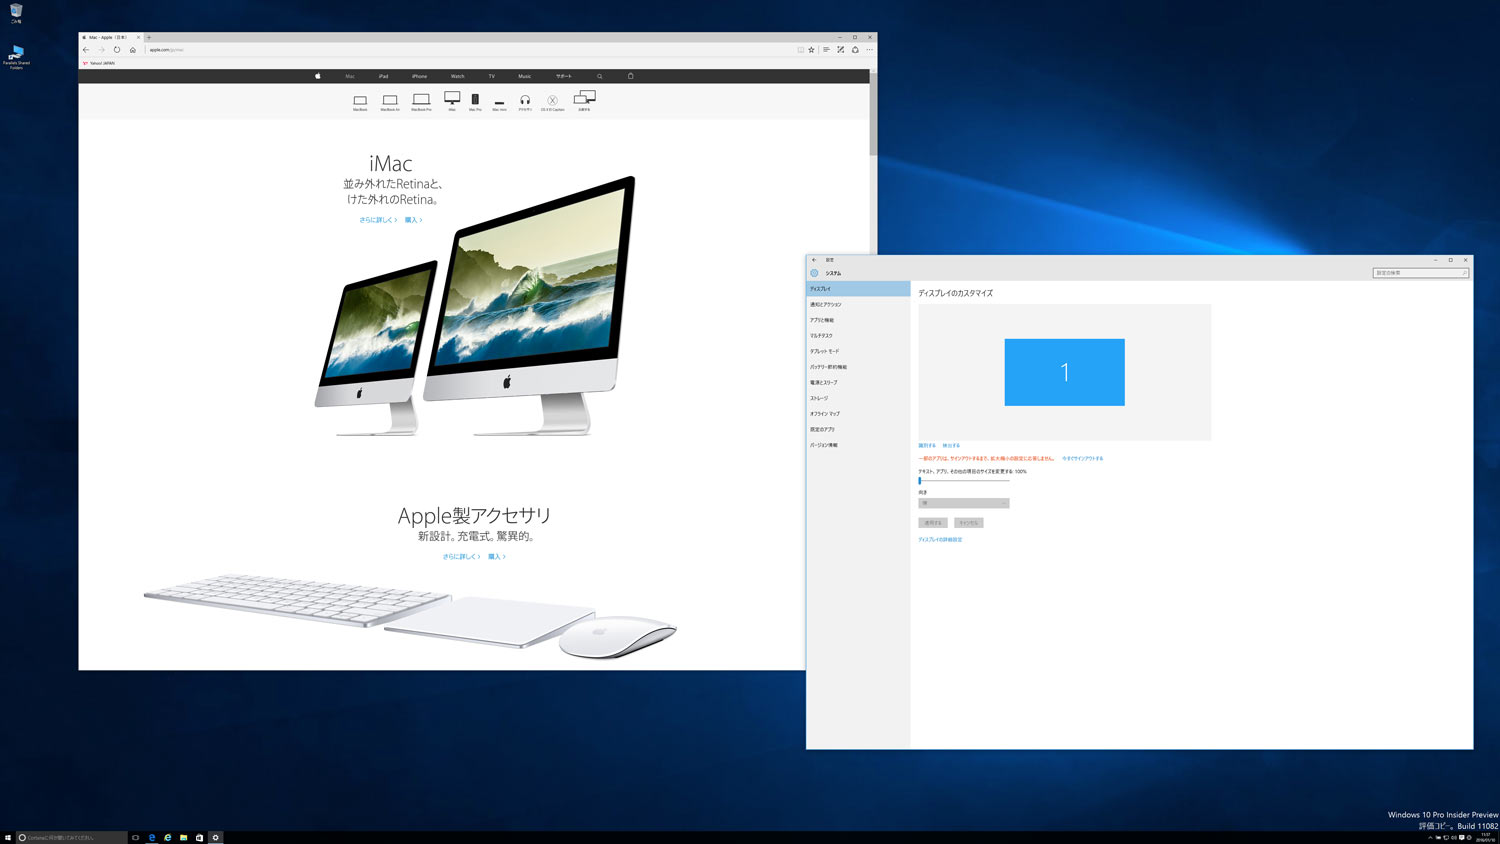Open iPhone in Apple navigation bar
The height and width of the screenshot is (844, 1500).
[419, 76]
